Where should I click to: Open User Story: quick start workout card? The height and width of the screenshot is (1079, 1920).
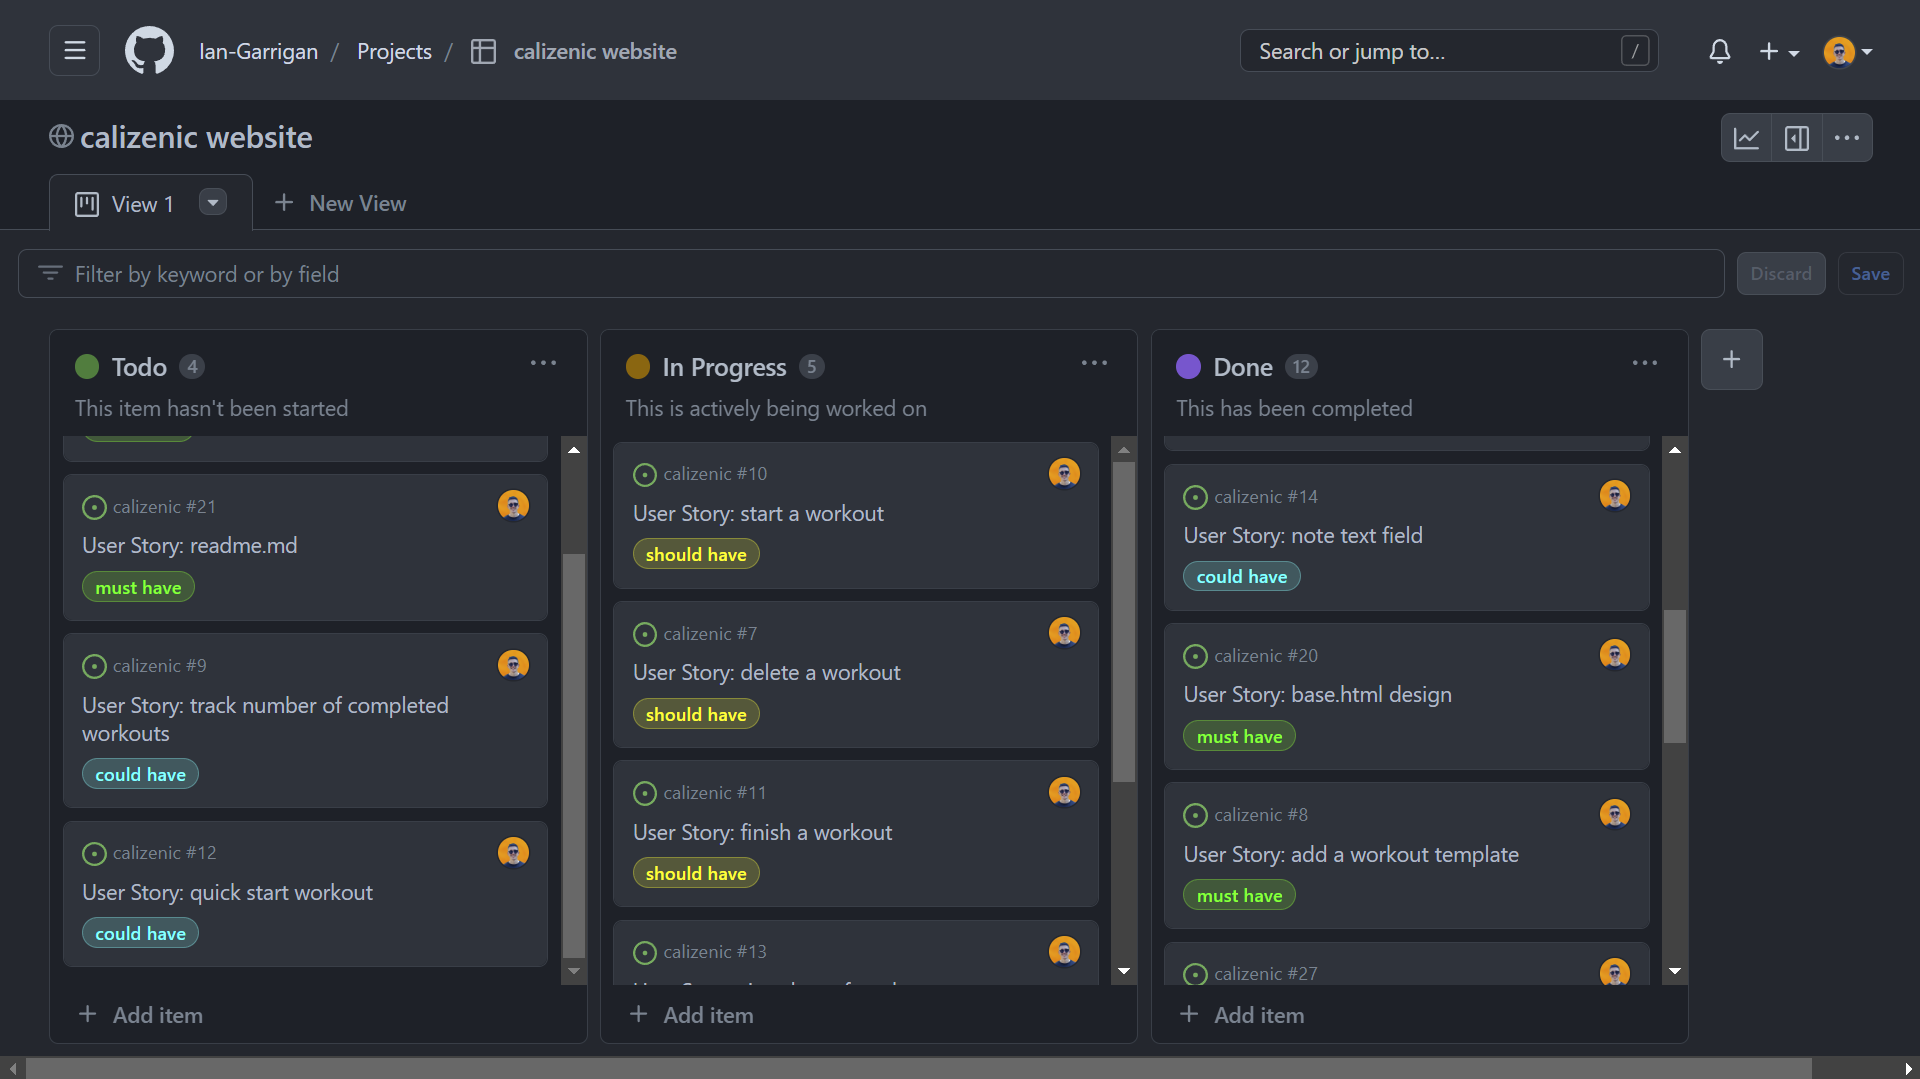tap(227, 892)
